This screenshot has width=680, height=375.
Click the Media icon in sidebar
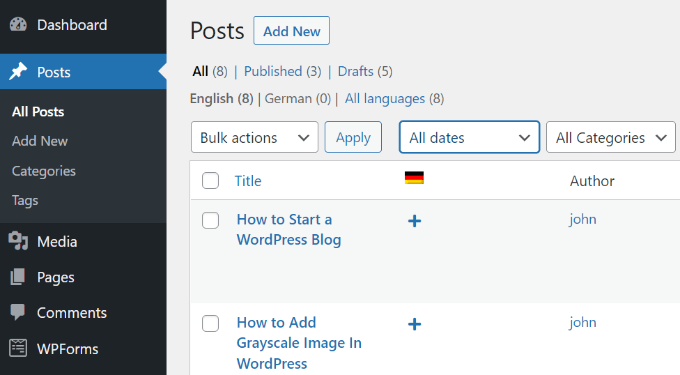tap(18, 241)
